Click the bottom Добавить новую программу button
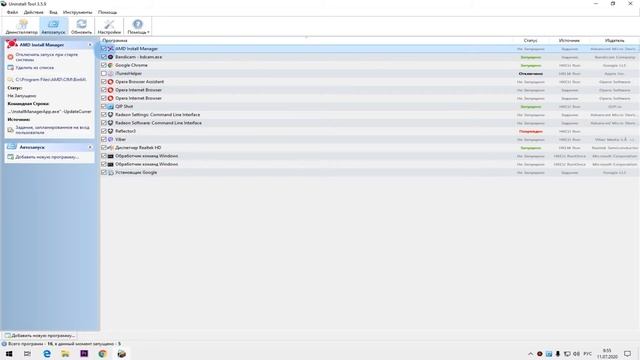The width and height of the screenshot is (640, 360). pos(40,336)
